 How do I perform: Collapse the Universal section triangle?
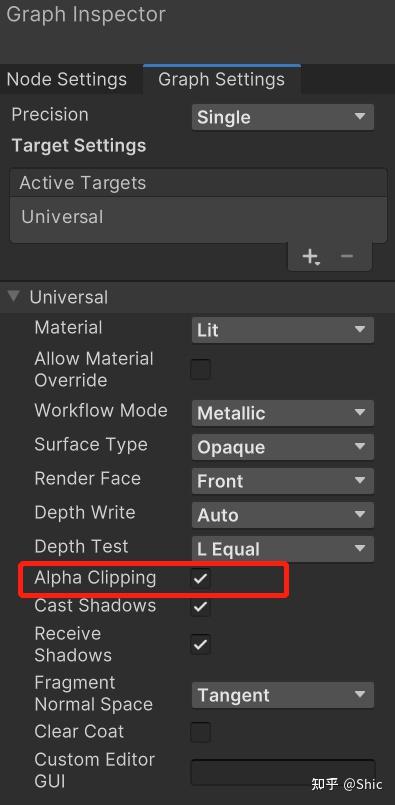pos(14,296)
